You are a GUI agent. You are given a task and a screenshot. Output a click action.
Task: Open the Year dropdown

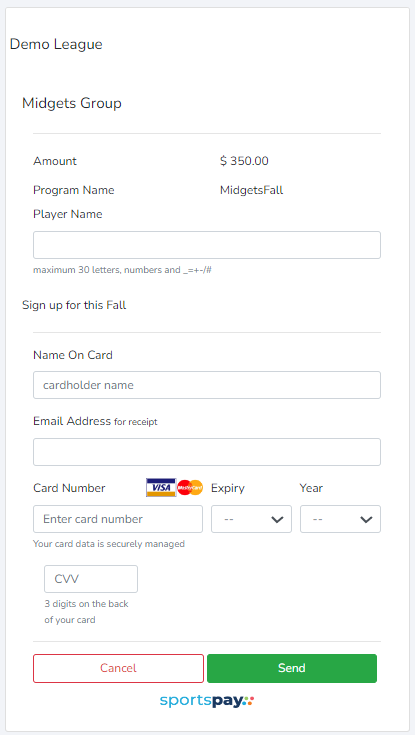[x=340, y=519]
